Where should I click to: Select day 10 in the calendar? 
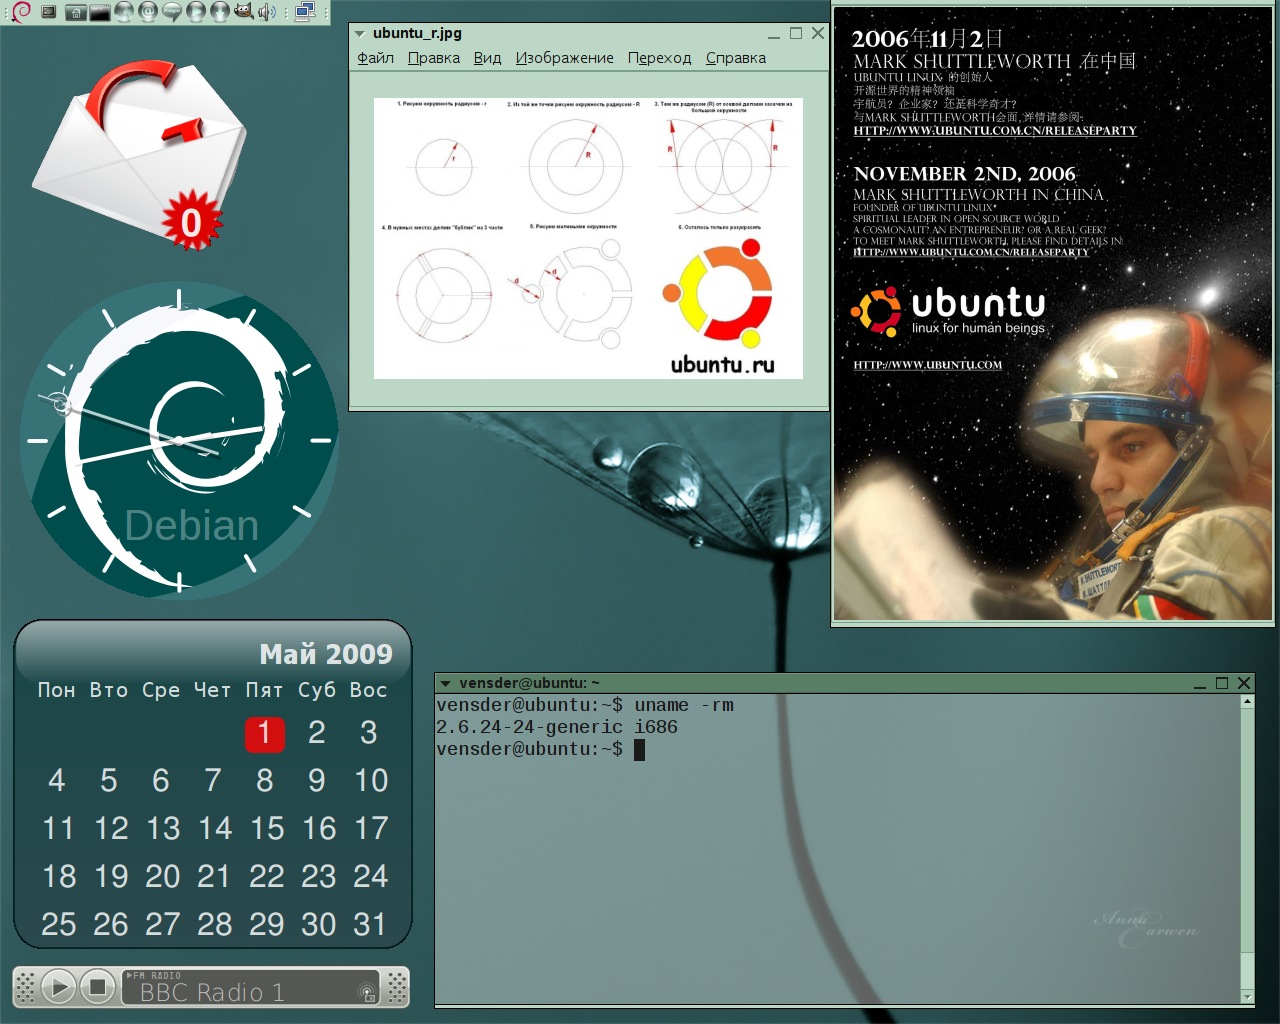click(370, 780)
